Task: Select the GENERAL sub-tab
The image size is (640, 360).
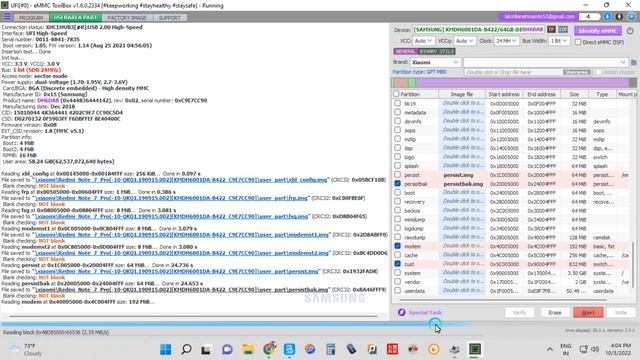Action: pos(405,51)
